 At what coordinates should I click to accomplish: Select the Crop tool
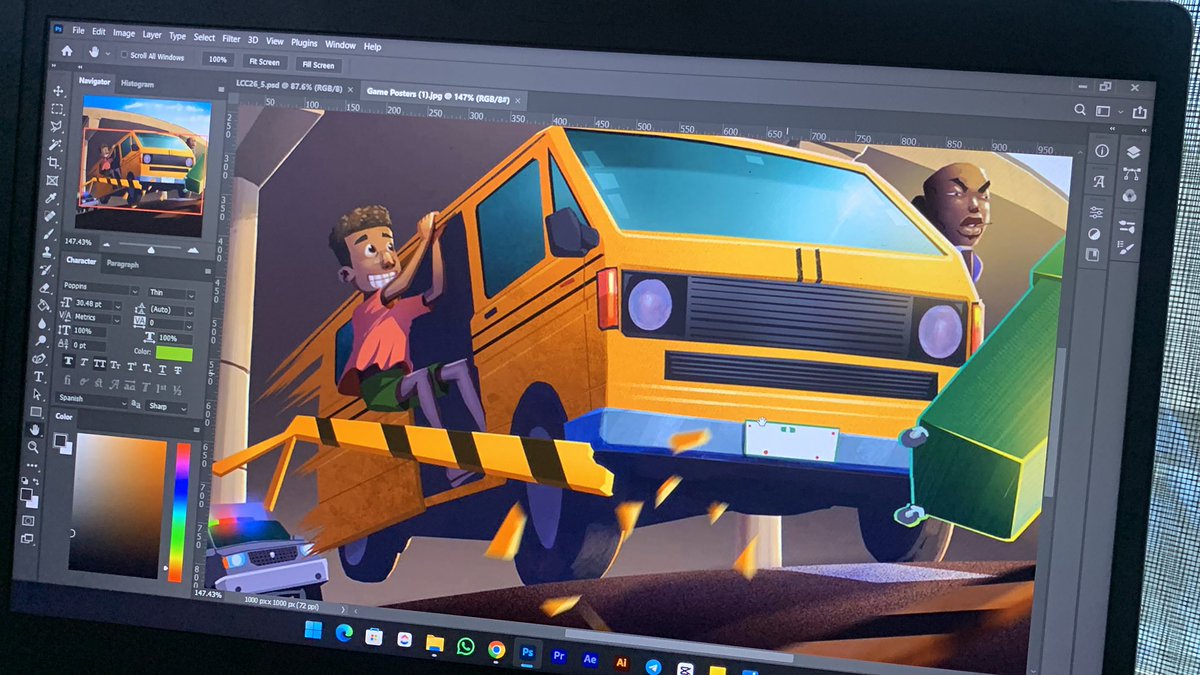point(54,163)
